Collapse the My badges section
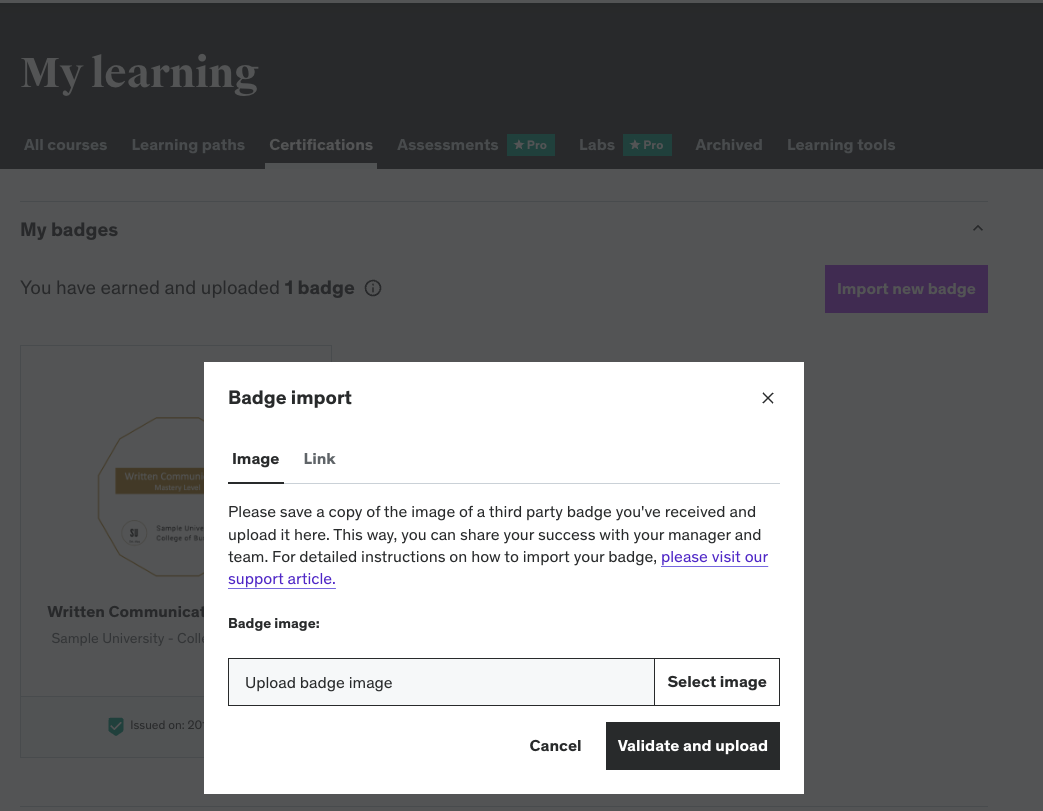 coord(977,229)
